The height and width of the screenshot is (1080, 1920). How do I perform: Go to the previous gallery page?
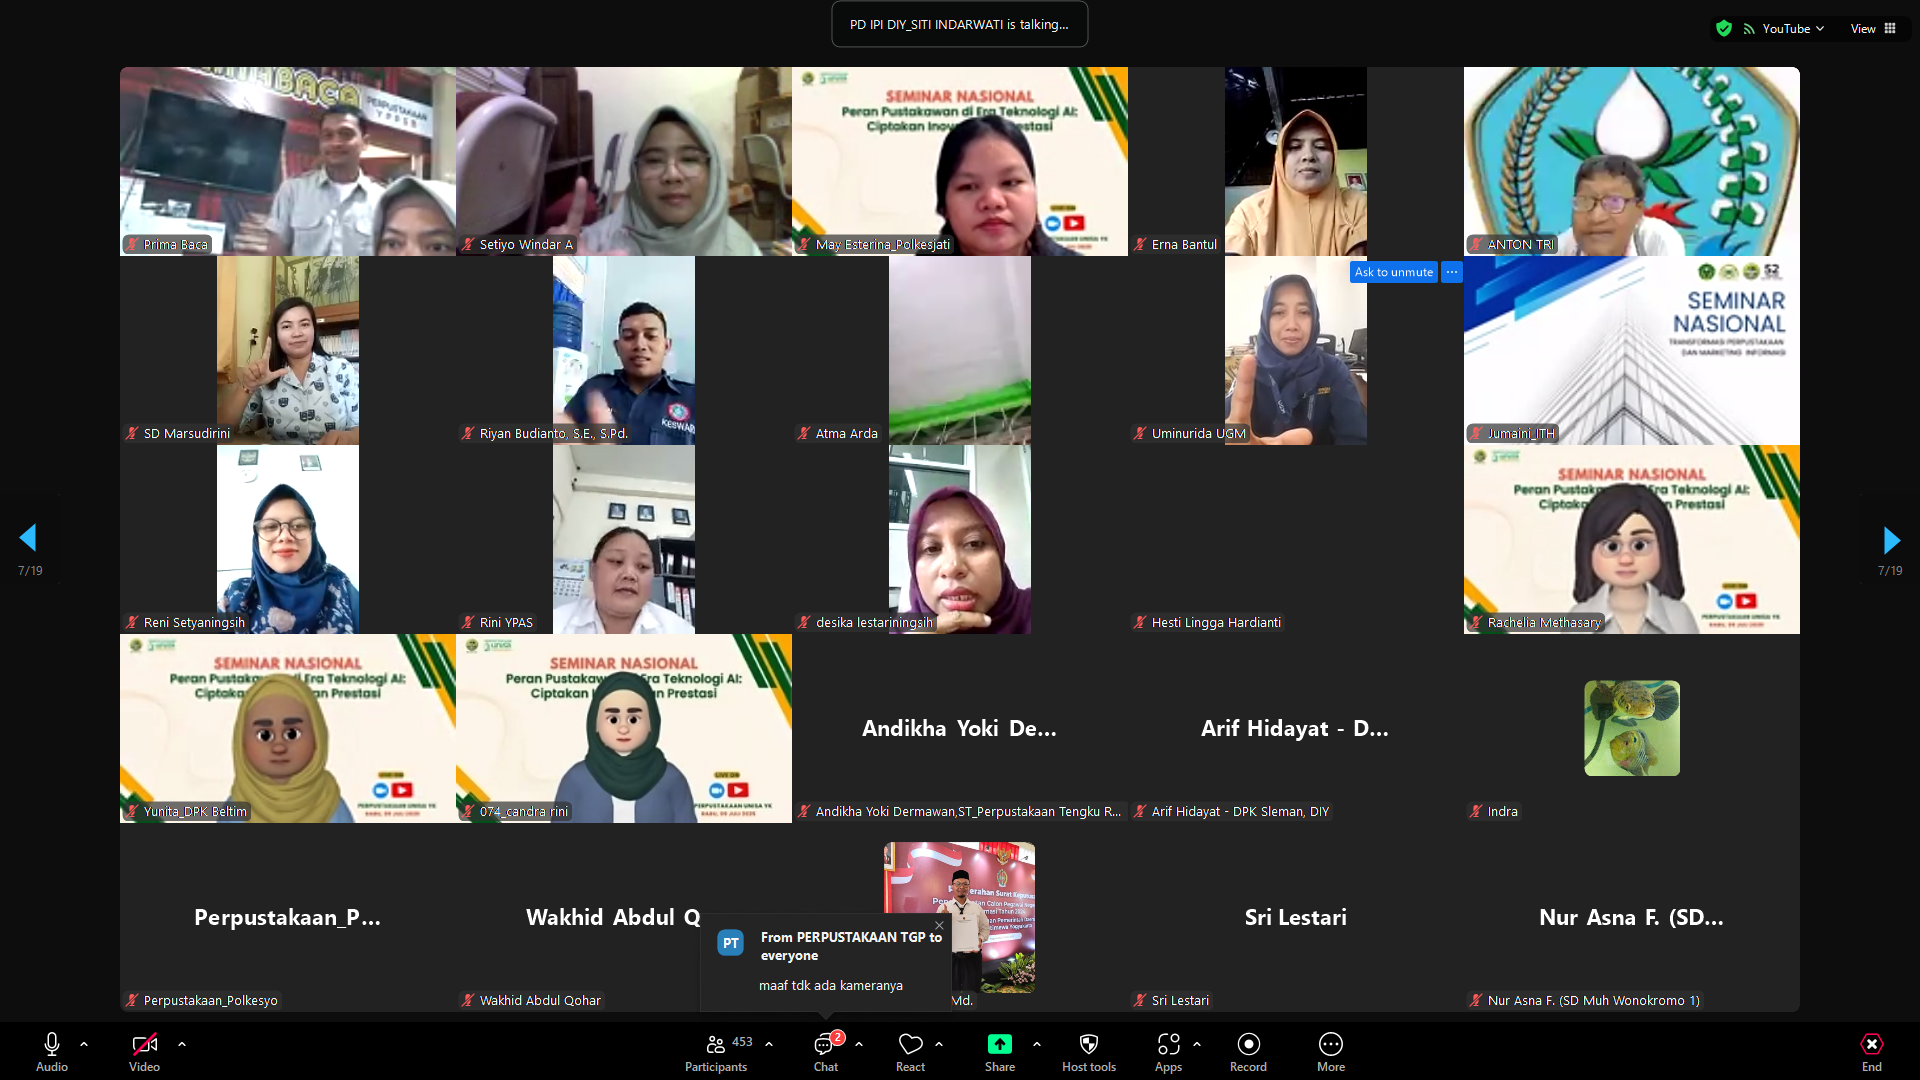pyautogui.click(x=28, y=538)
